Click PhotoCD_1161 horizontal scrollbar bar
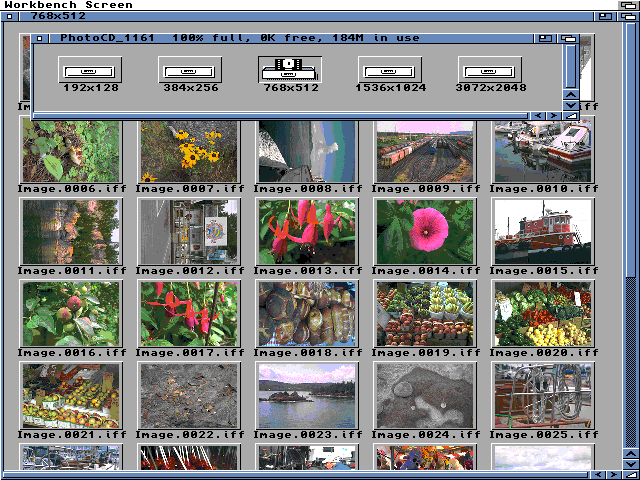The image size is (640, 480). tap(280, 116)
